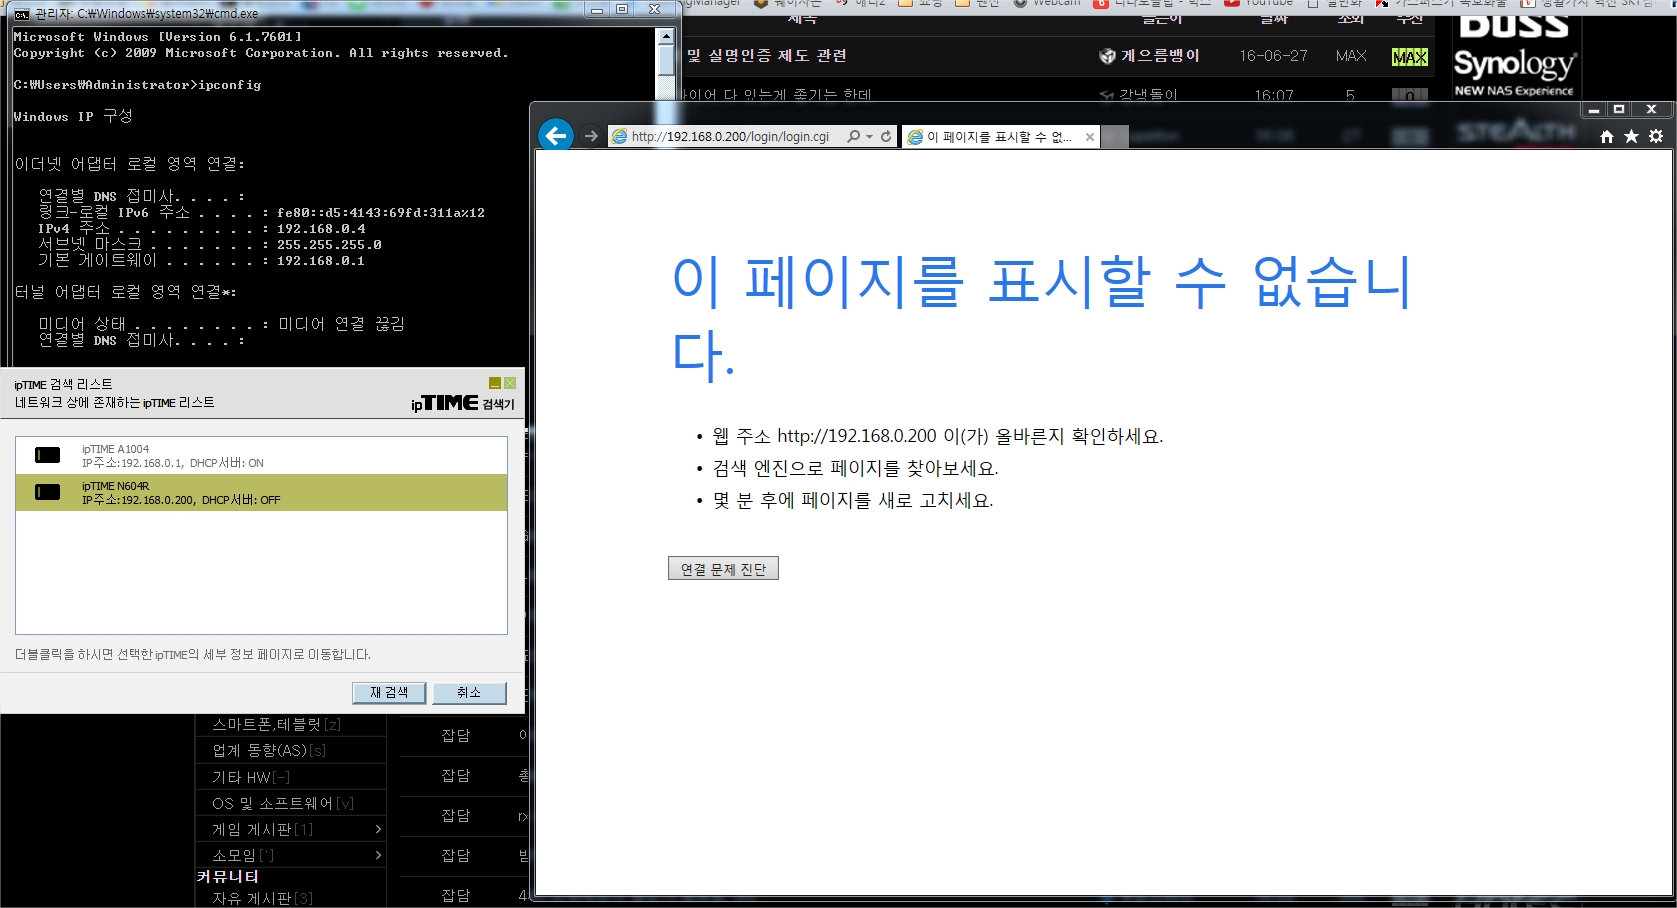Image resolution: width=1677 pixels, height=908 pixels.
Task: Click the refresh icon in the address bar
Action: pos(886,136)
